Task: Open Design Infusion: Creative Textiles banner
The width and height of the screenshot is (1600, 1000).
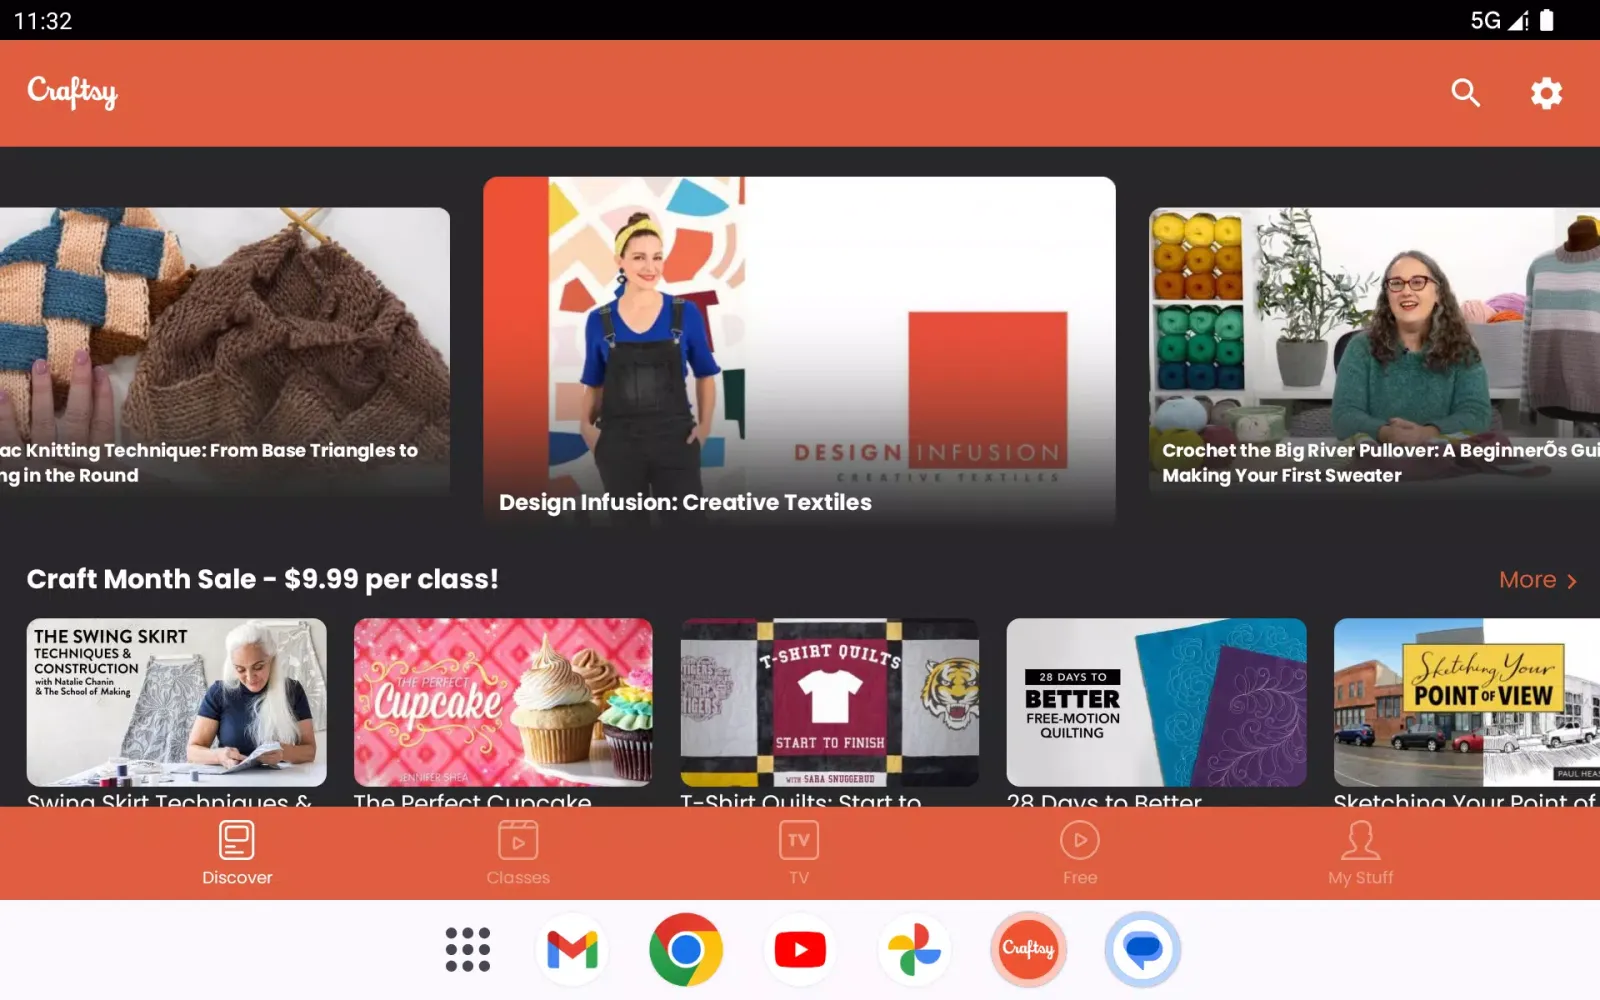Action: coord(799,352)
